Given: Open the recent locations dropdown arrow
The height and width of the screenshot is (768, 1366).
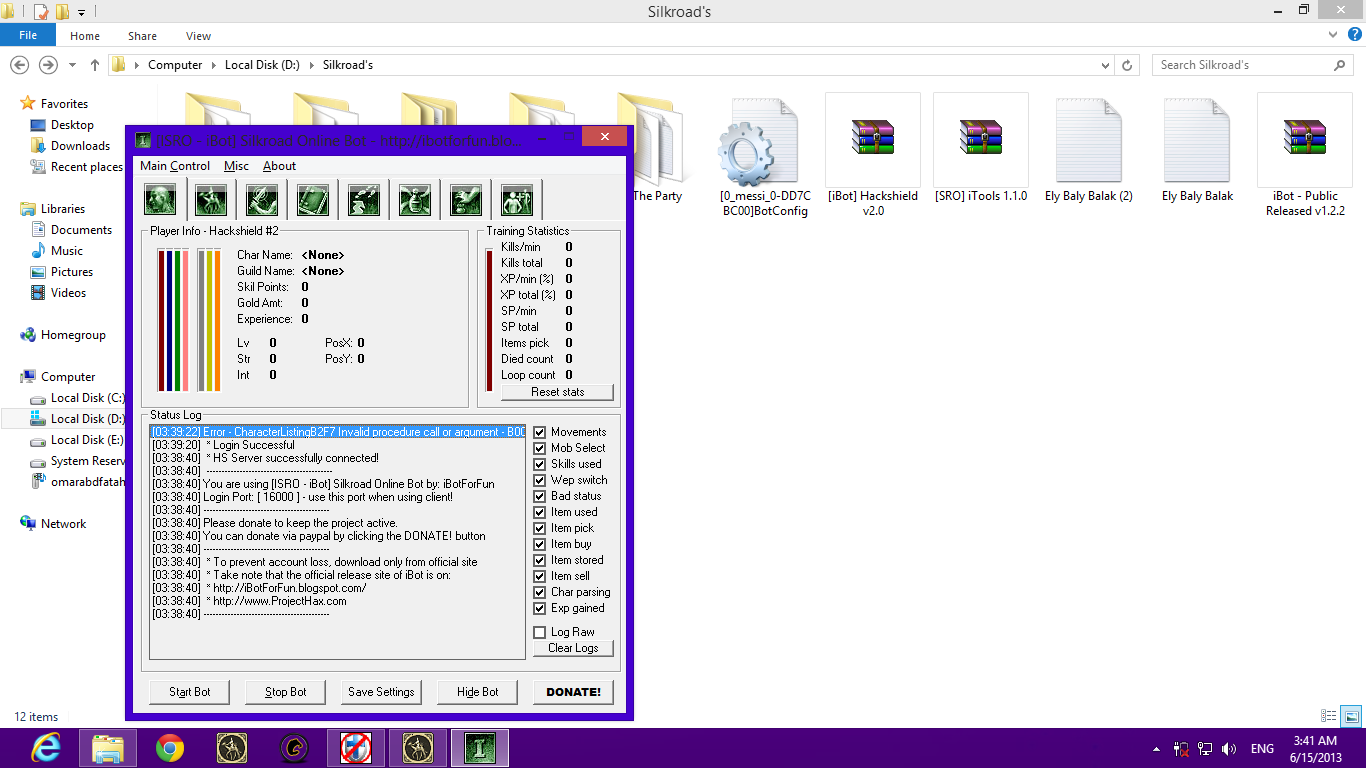Looking at the screenshot, I should click(x=72, y=64).
